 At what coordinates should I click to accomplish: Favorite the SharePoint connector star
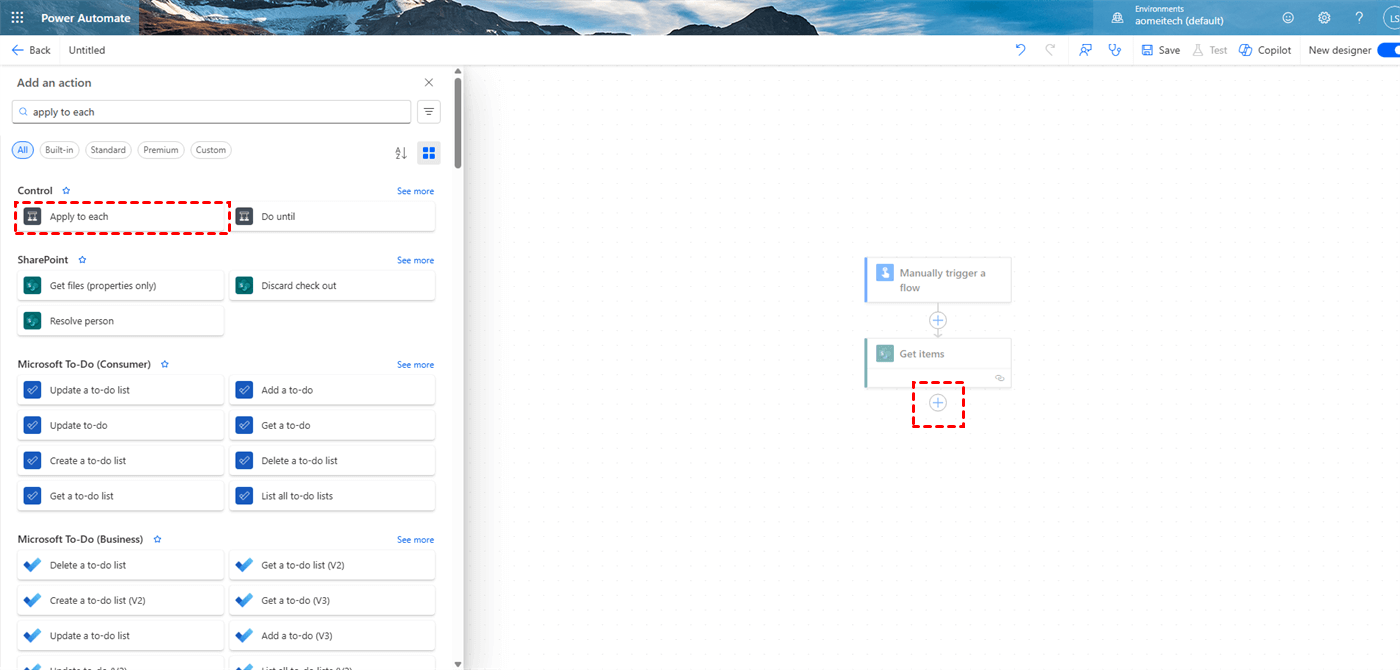(x=83, y=260)
